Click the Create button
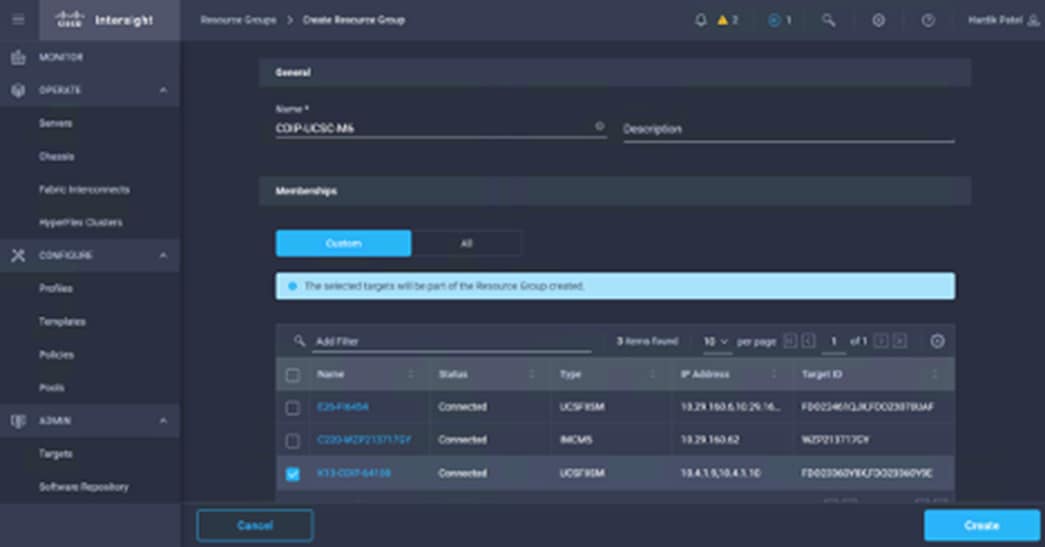This screenshot has width=1045, height=547. click(982, 525)
